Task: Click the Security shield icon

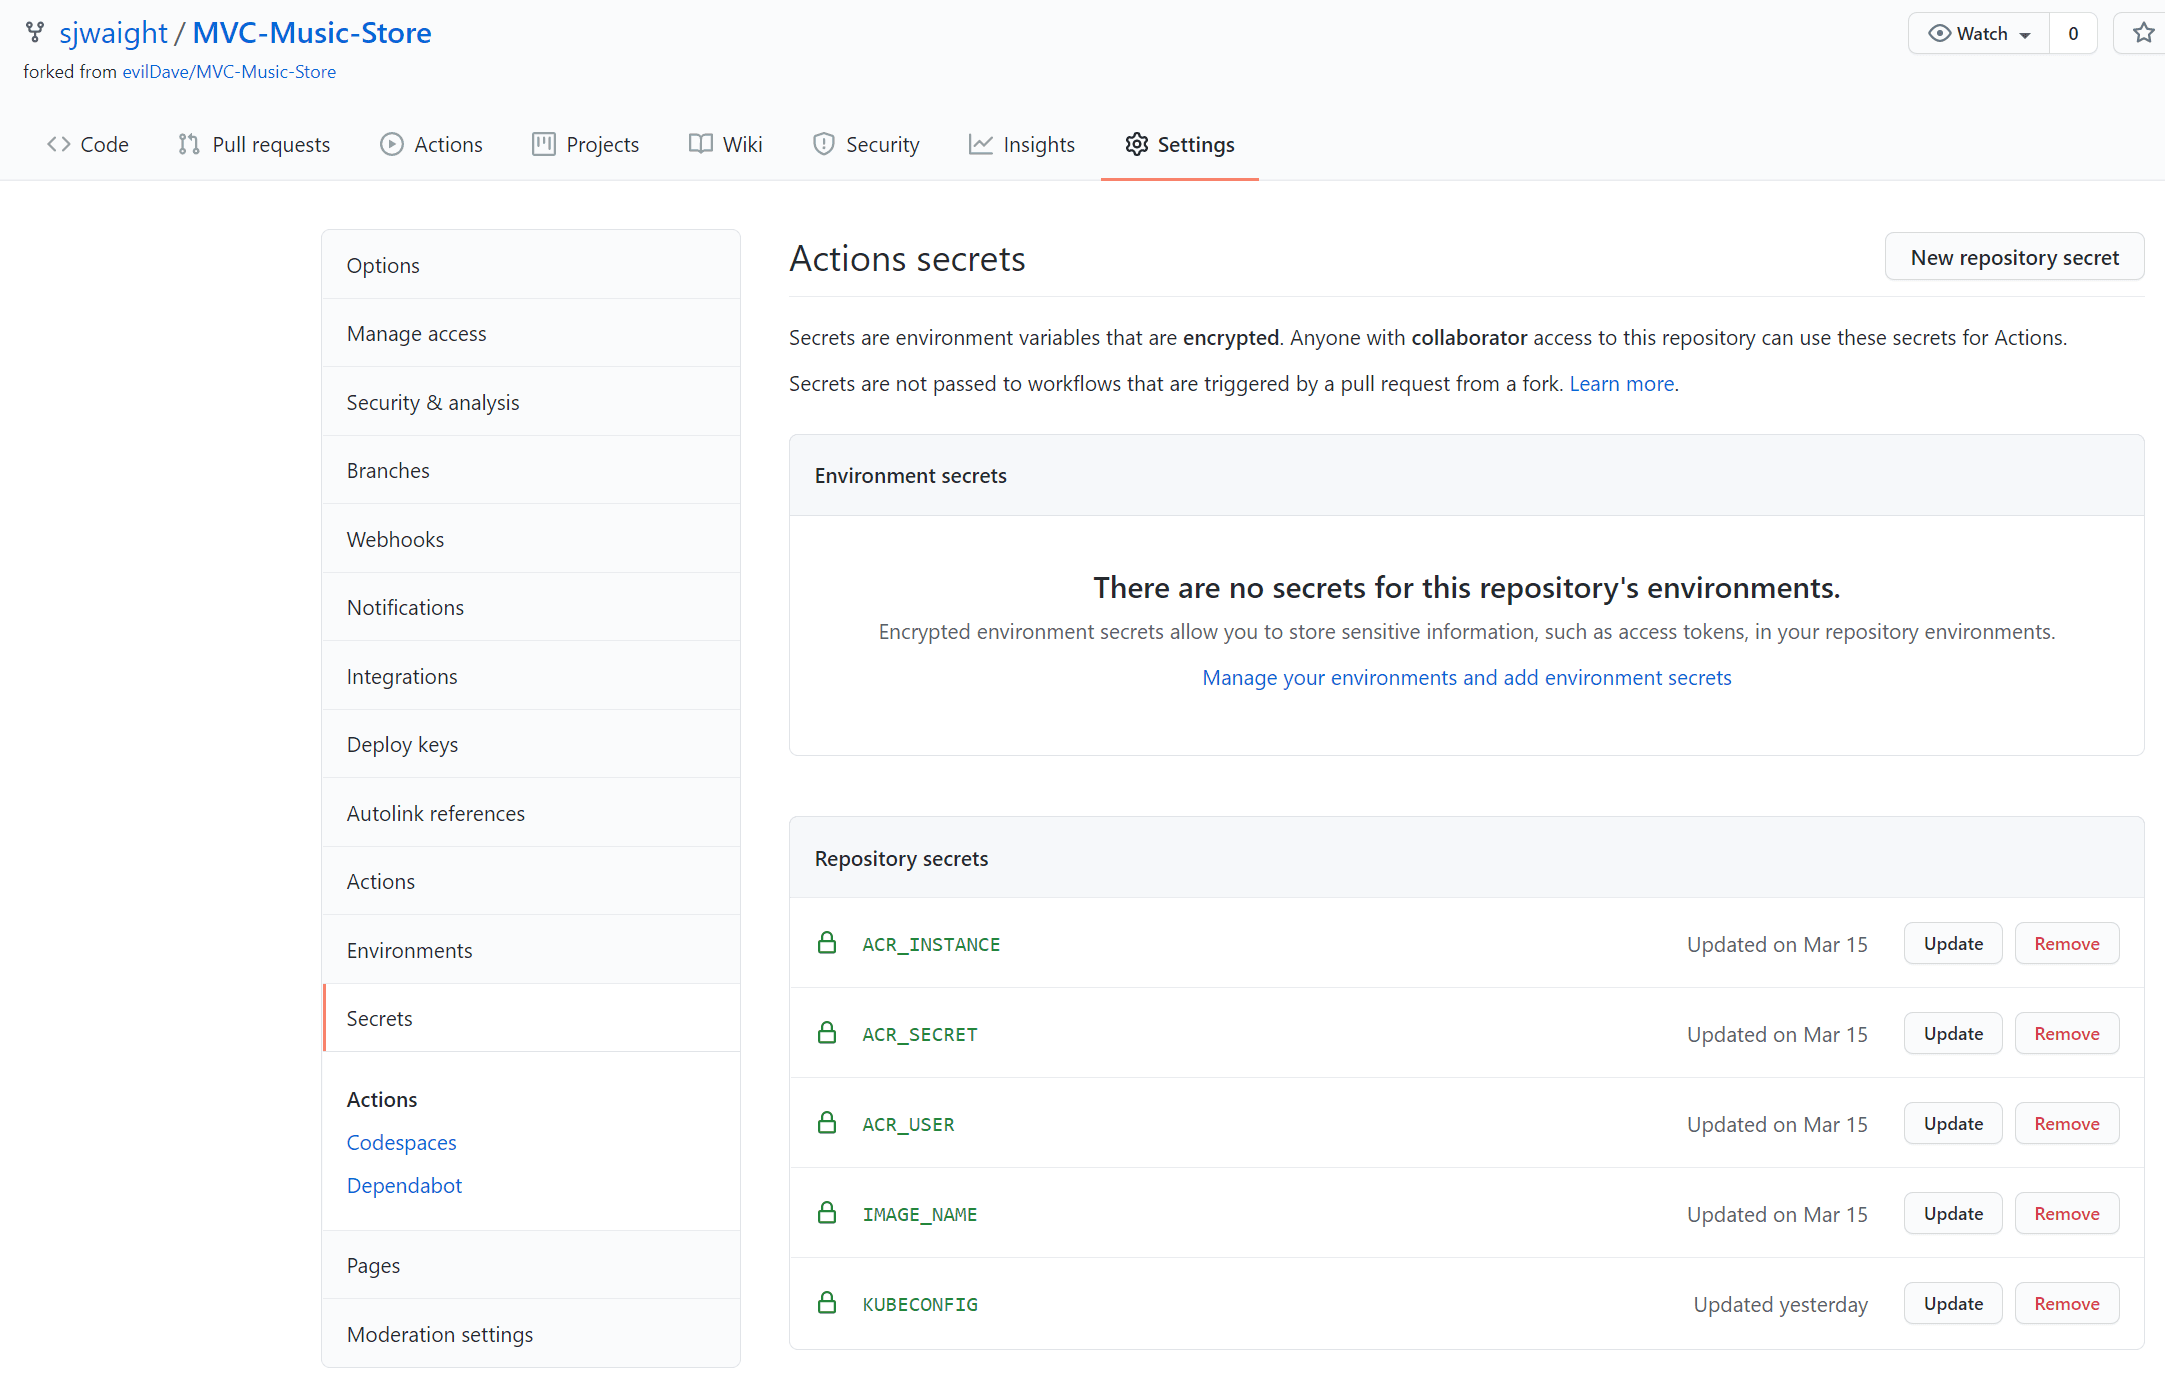Action: click(824, 144)
